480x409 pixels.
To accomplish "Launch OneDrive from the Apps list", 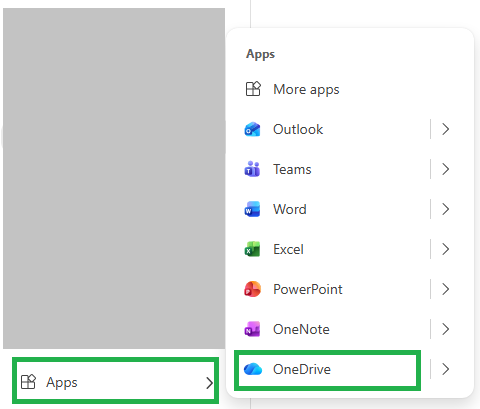I will click(327, 370).
